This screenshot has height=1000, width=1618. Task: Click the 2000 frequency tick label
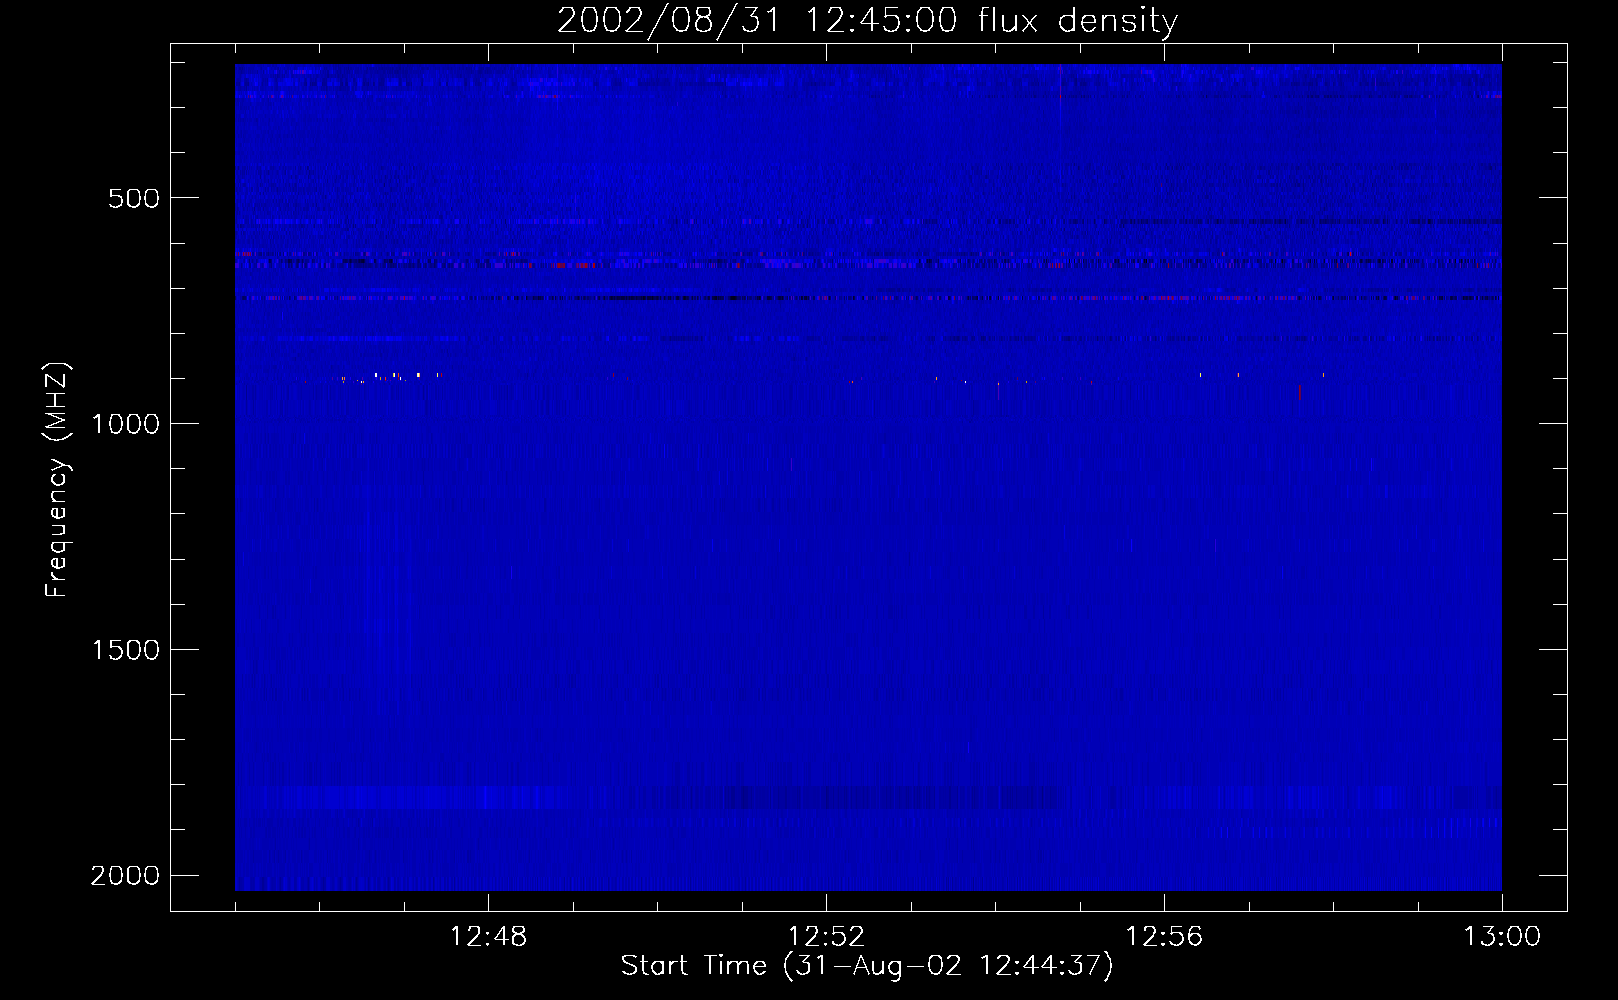[125, 876]
